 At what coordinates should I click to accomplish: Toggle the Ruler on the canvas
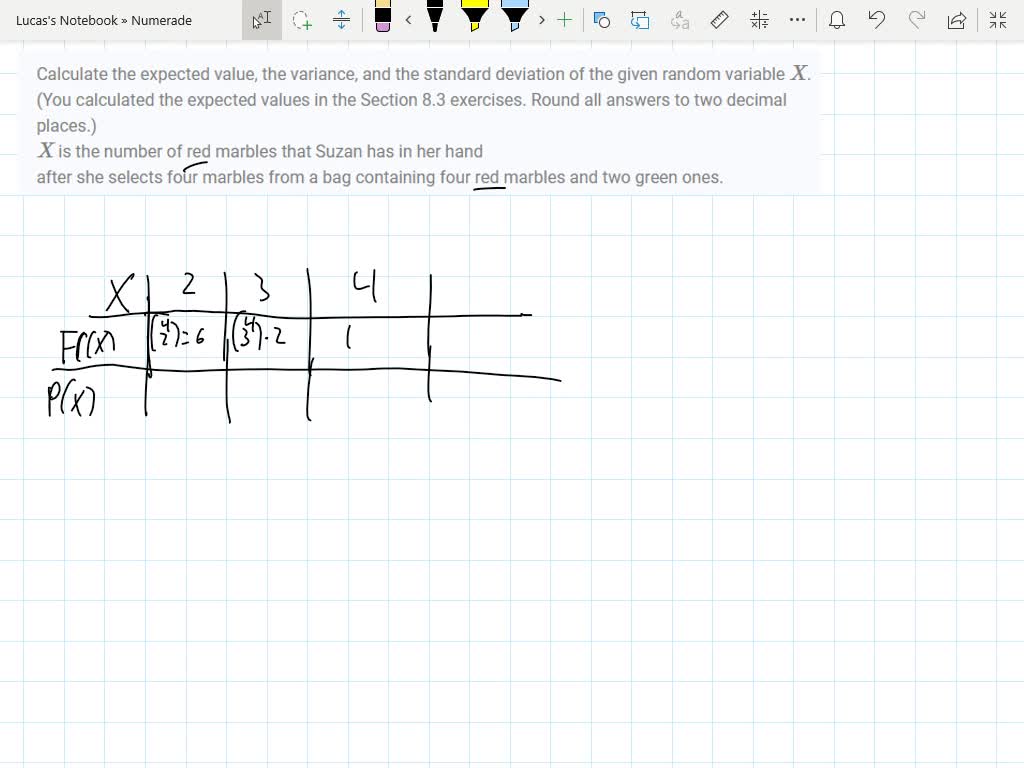[719, 19]
